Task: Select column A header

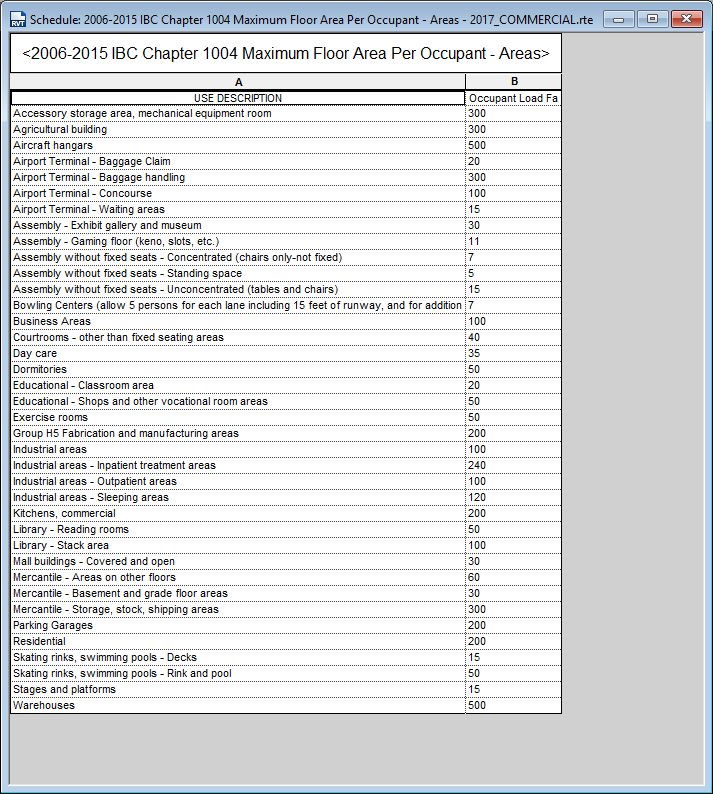Action: 238,82
